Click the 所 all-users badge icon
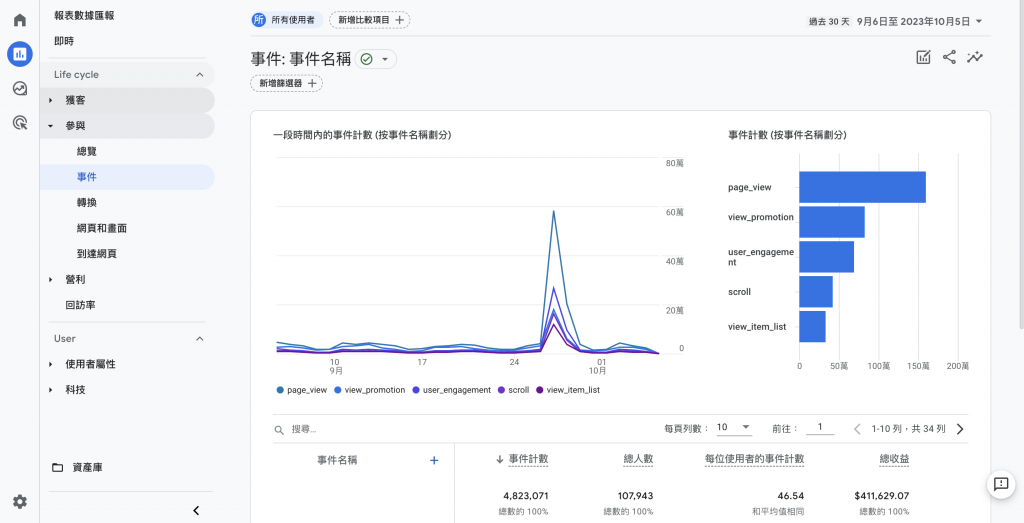The image size is (1024, 523). pyautogui.click(x=259, y=20)
